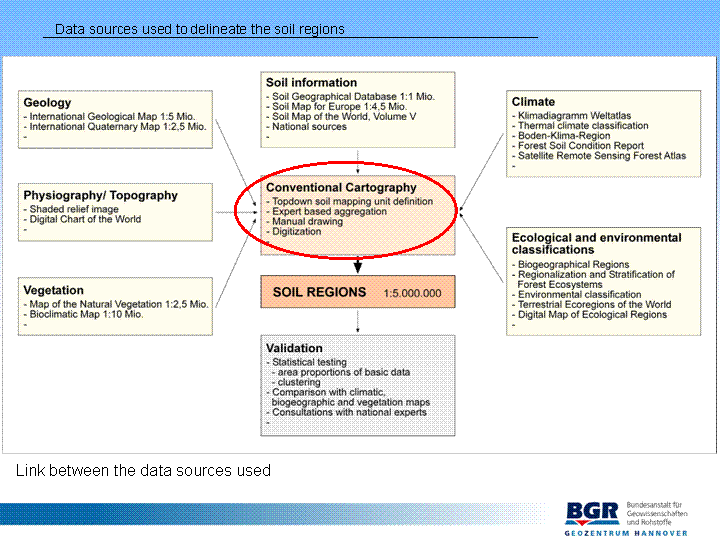Screen dimensions: 720x540
Task: Click the Validation box heading
Action: coord(294,348)
